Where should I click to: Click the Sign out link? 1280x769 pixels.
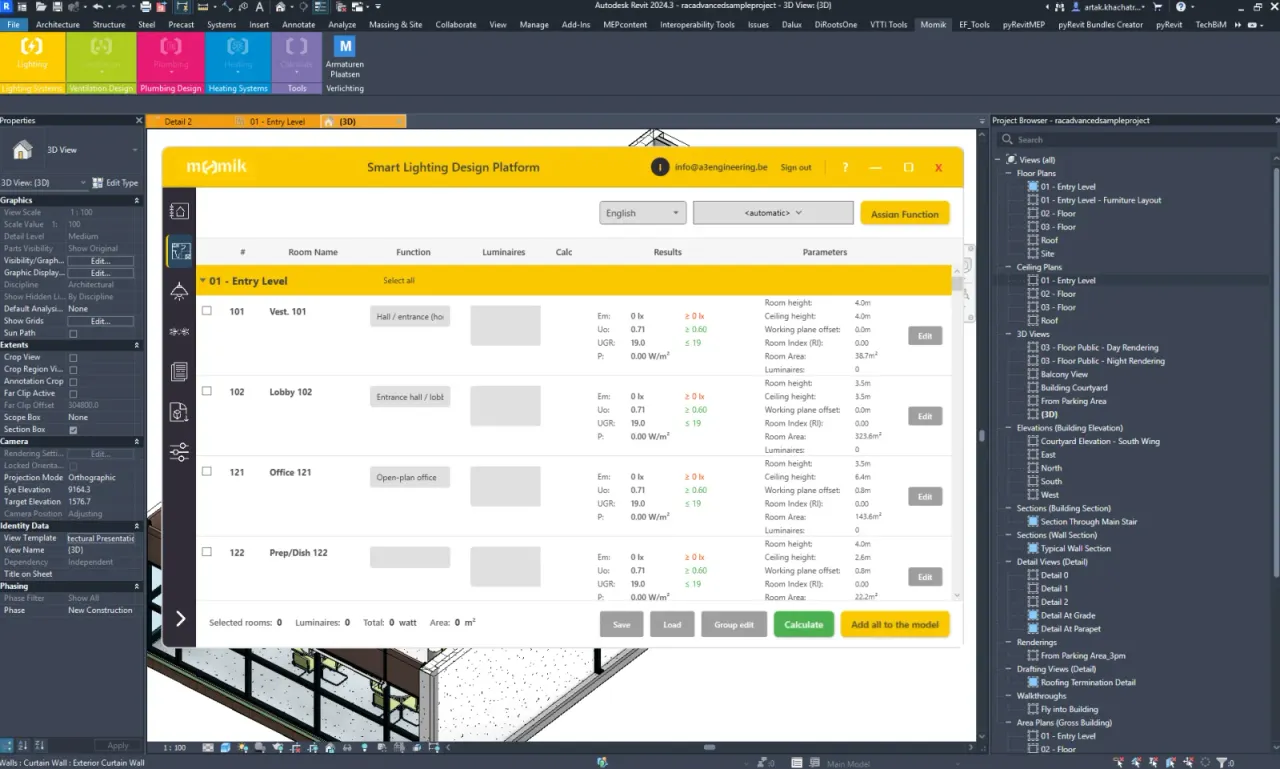(x=796, y=167)
